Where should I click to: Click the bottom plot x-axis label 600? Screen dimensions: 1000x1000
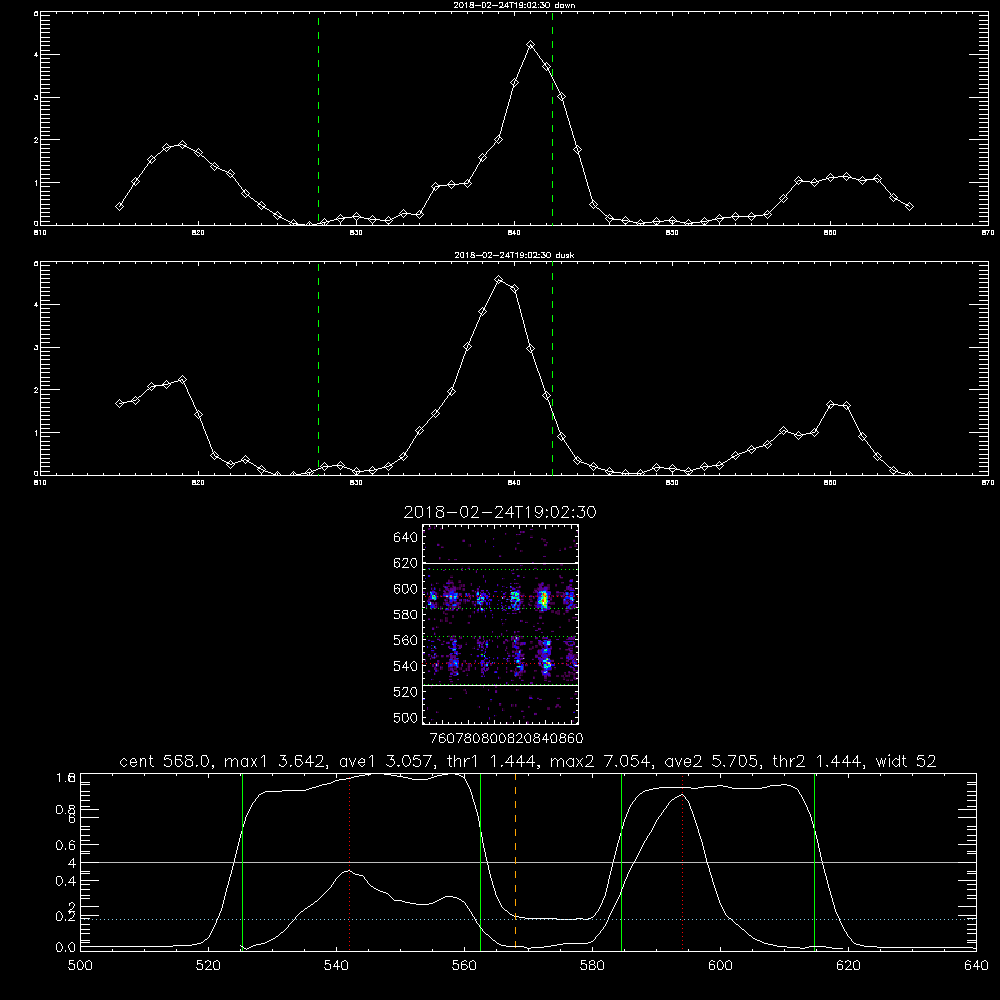tap(720, 966)
